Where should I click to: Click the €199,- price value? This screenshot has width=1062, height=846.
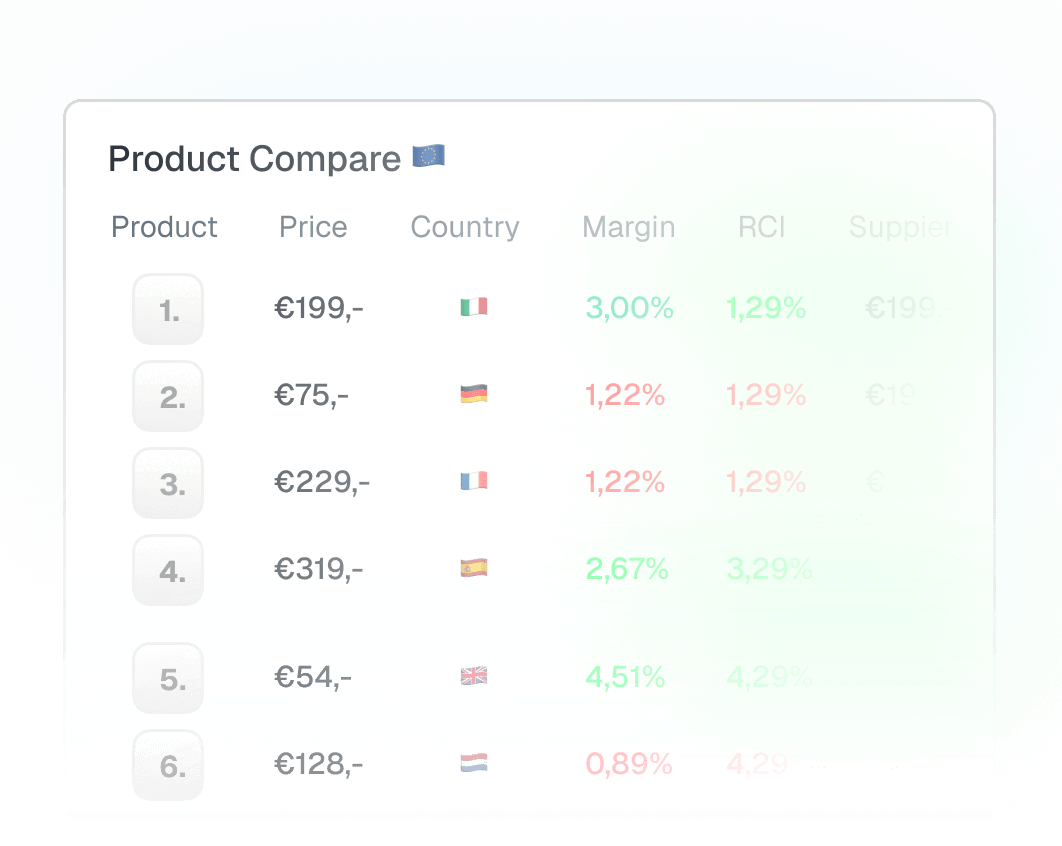pos(319,308)
